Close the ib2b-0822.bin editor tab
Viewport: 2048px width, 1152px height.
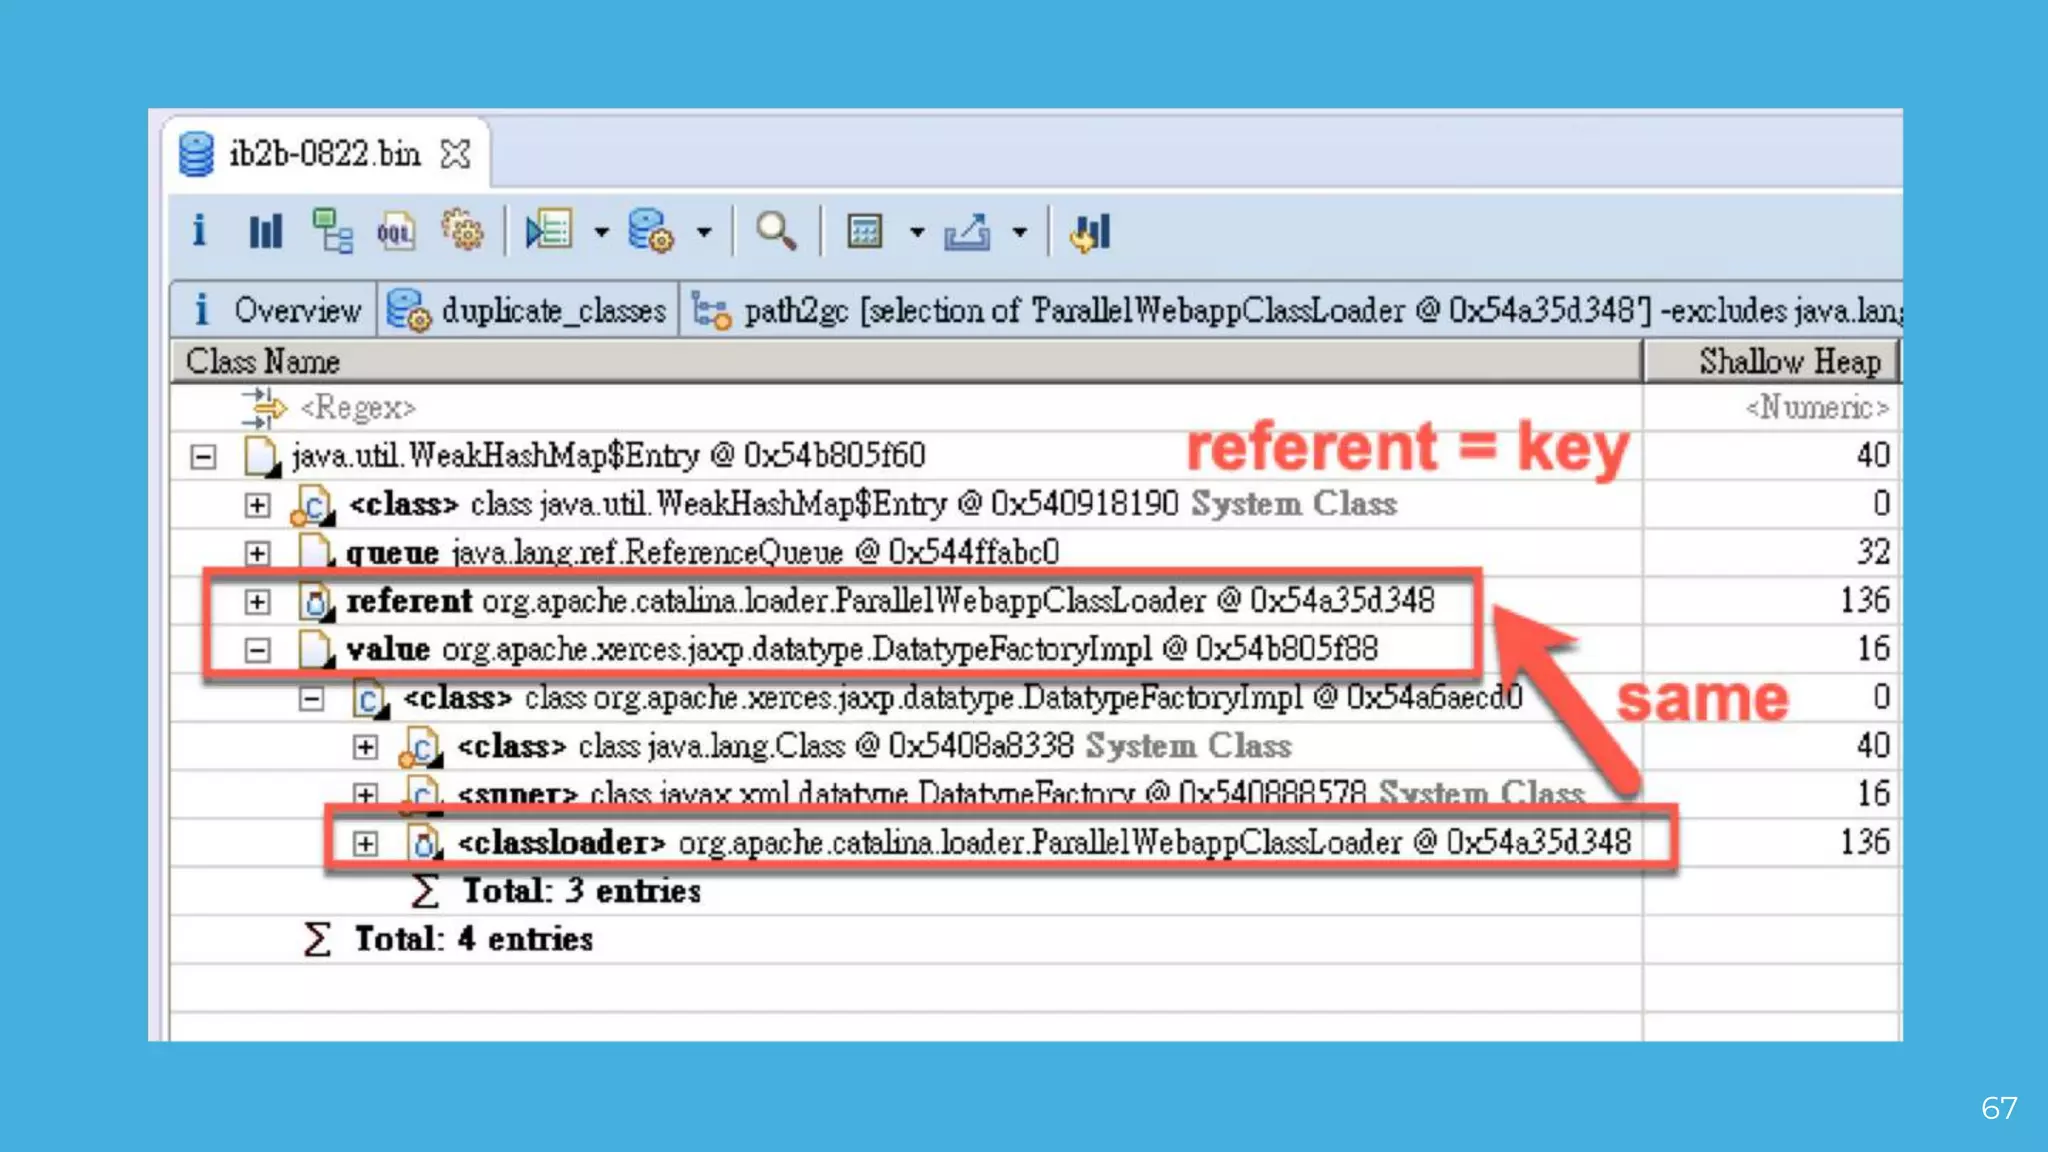point(455,154)
